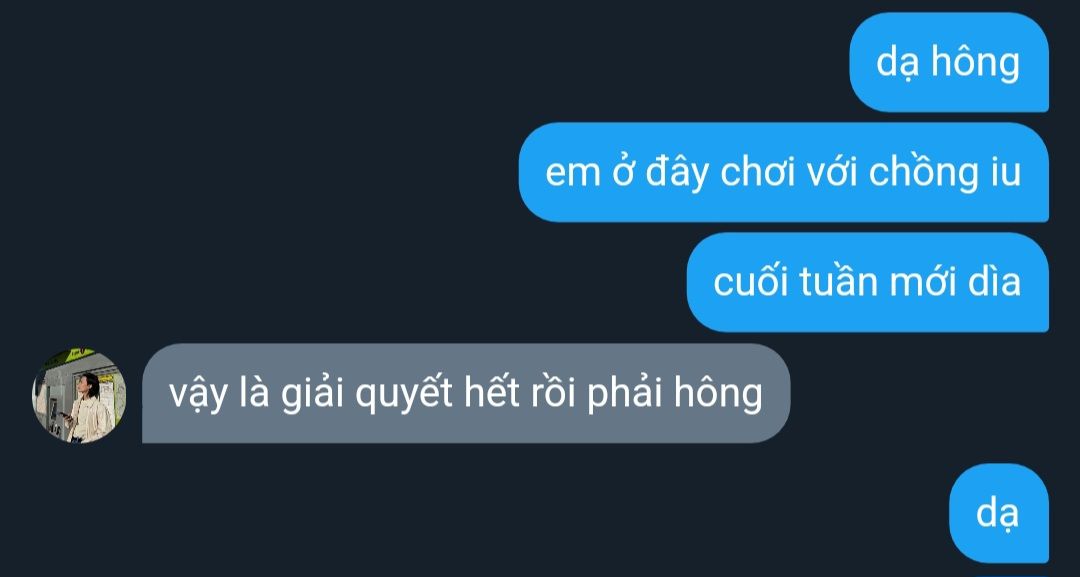Tap the 'em ở đây chơi với chồng iu' message
The image size is (1080, 577).
tap(784, 172)
